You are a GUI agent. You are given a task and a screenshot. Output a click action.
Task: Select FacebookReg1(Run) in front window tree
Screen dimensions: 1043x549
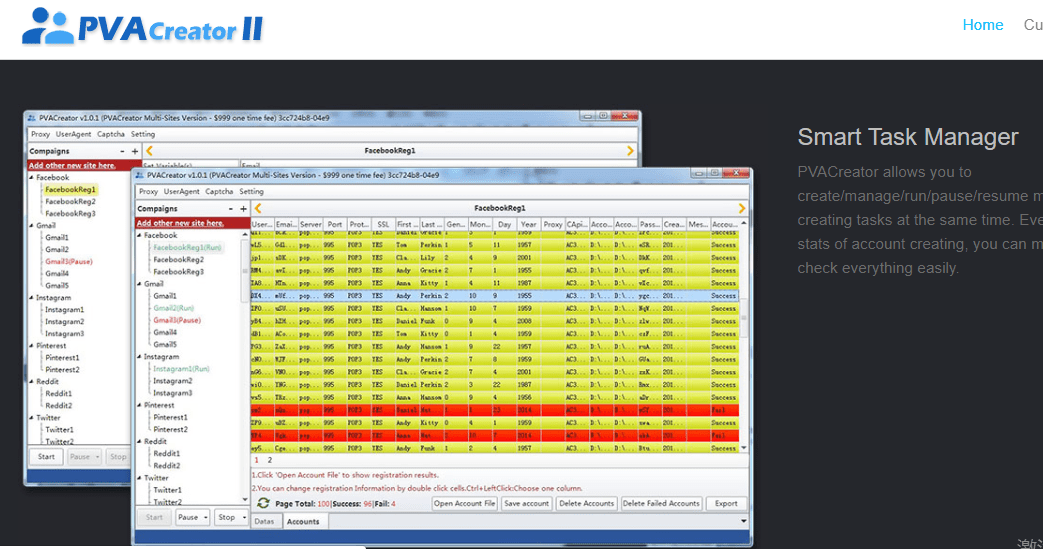point(187,248)
